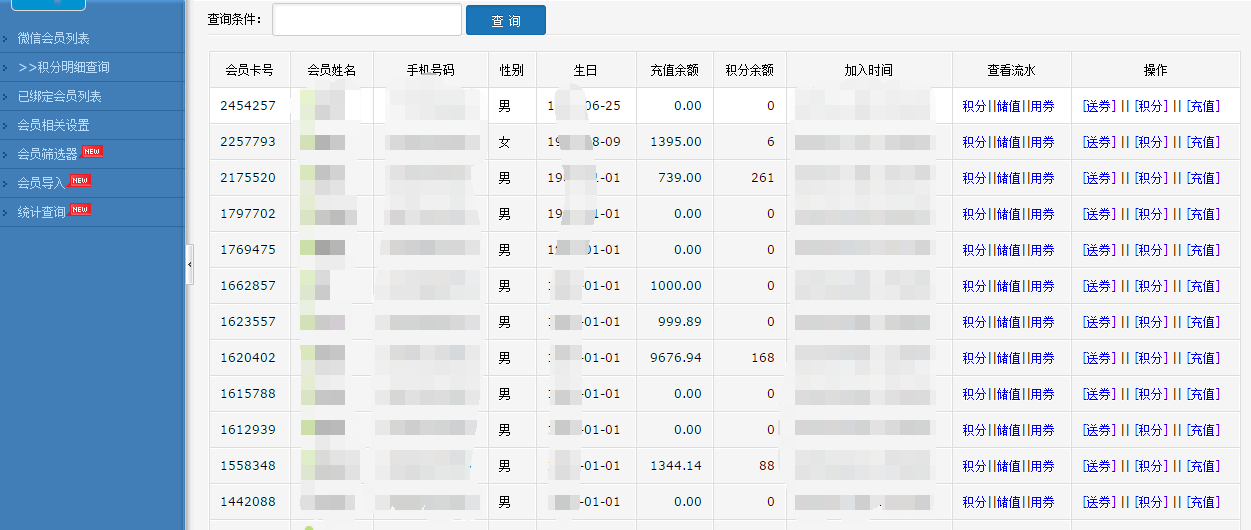Open >>积分明细查询 in the sidebar

(x=64, y=67)
